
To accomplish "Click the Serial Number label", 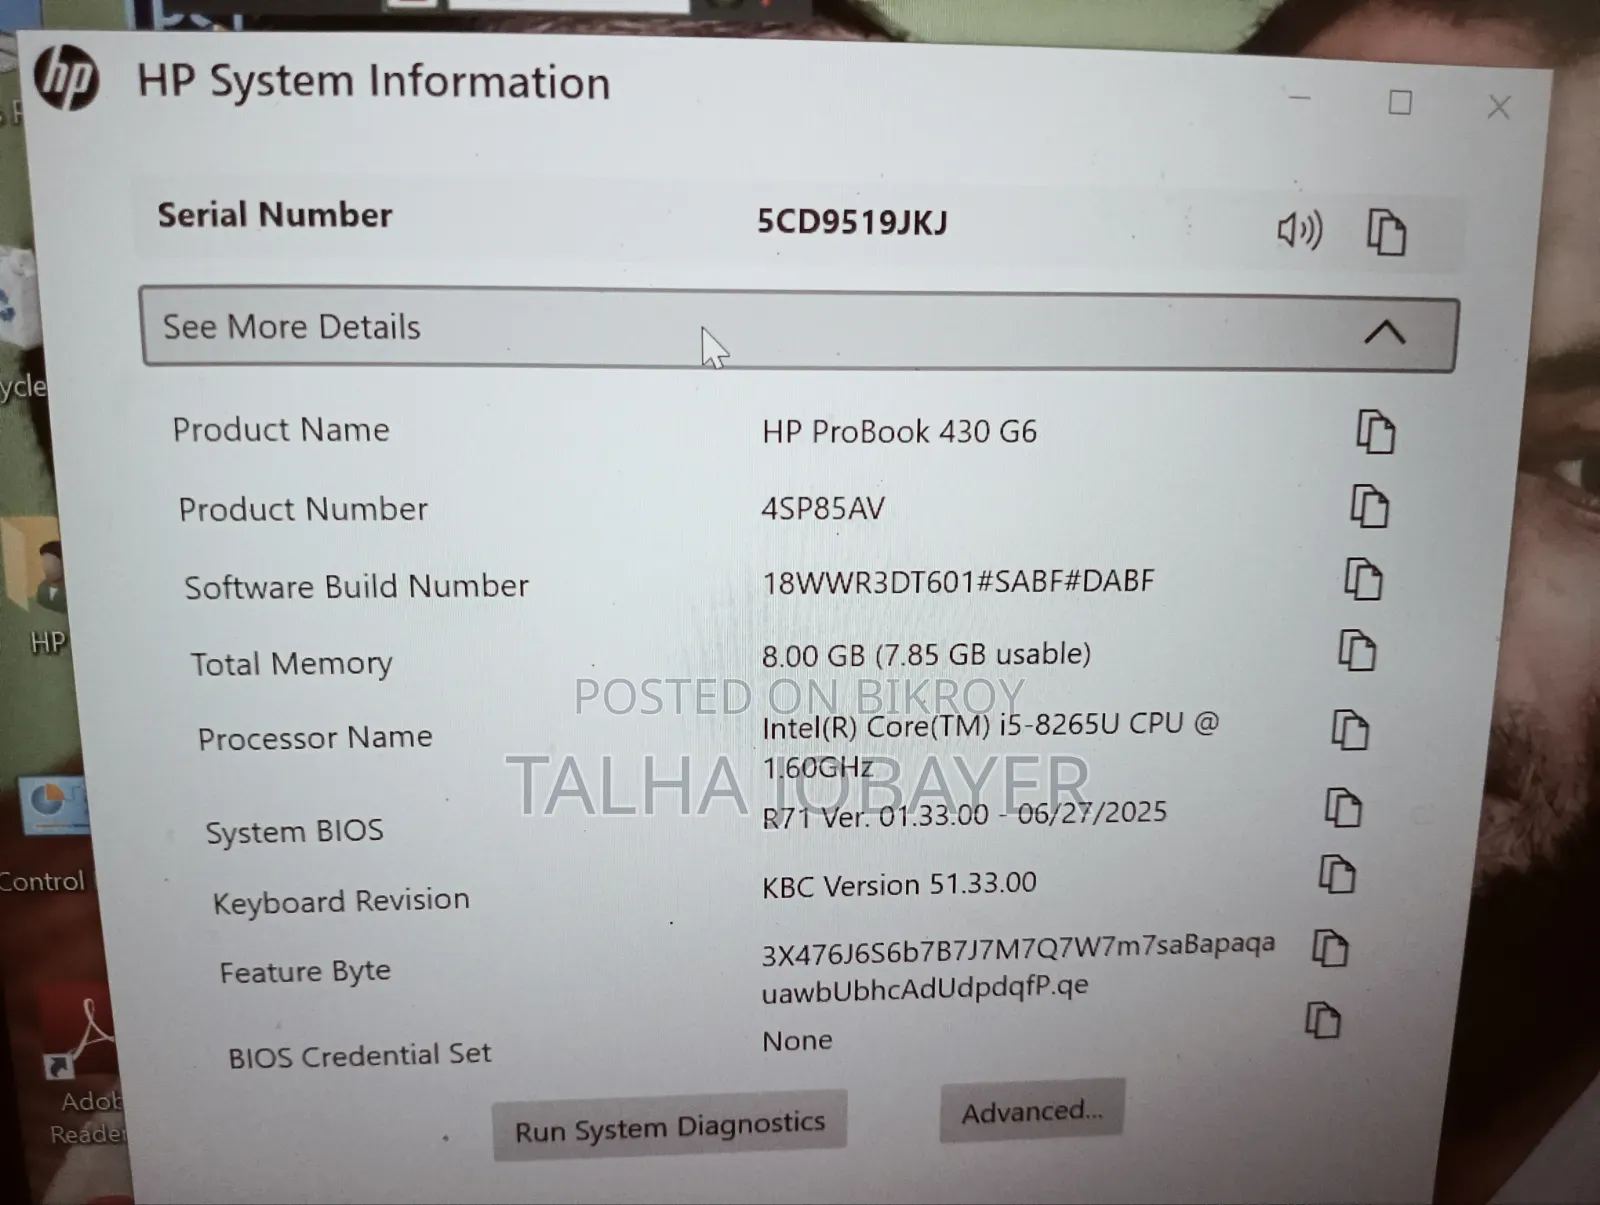I will click(x=275, y=215).
